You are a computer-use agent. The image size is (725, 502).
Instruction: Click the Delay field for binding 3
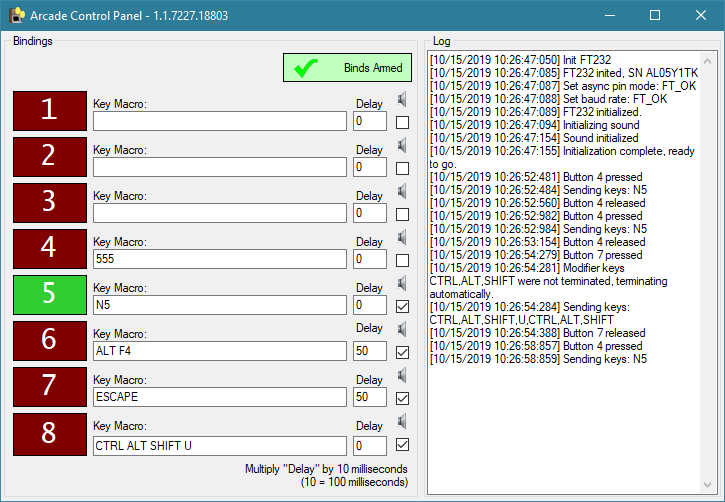[x=370, y=213]
